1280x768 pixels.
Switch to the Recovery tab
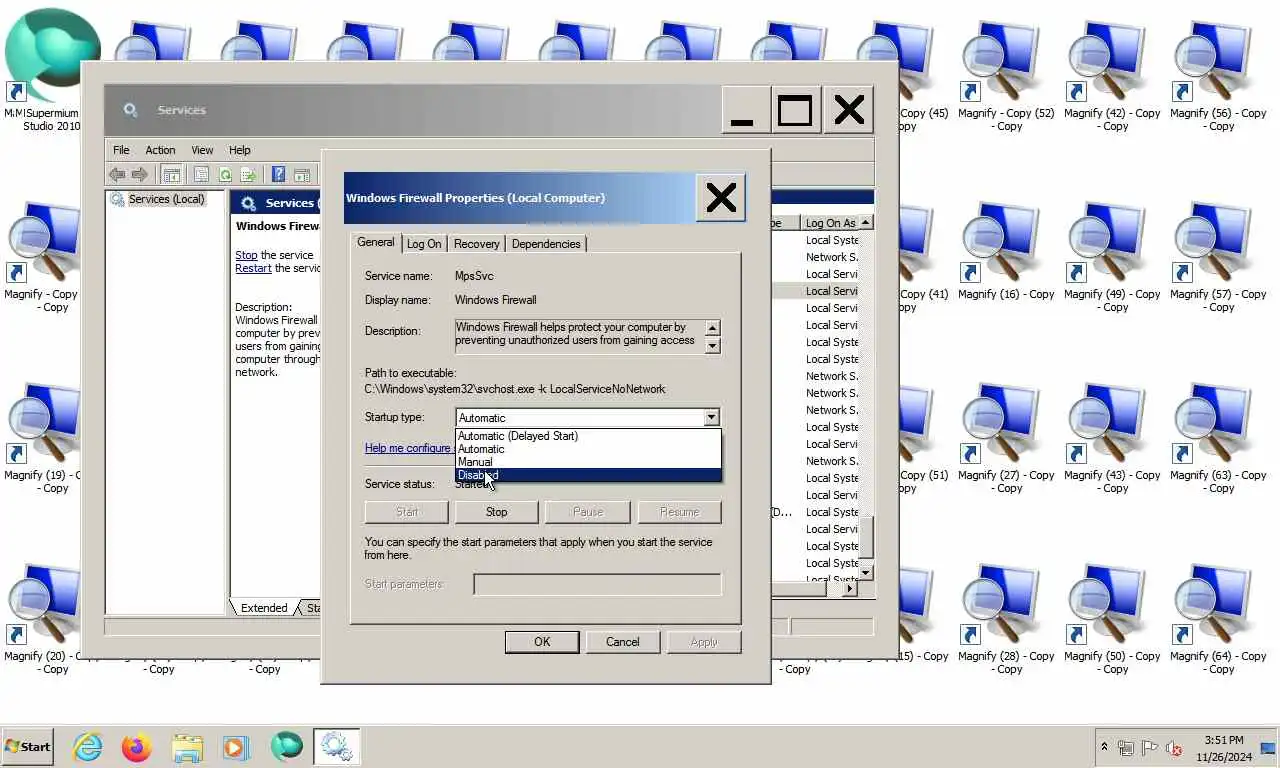pyautogui.click(x=476, y=244)
